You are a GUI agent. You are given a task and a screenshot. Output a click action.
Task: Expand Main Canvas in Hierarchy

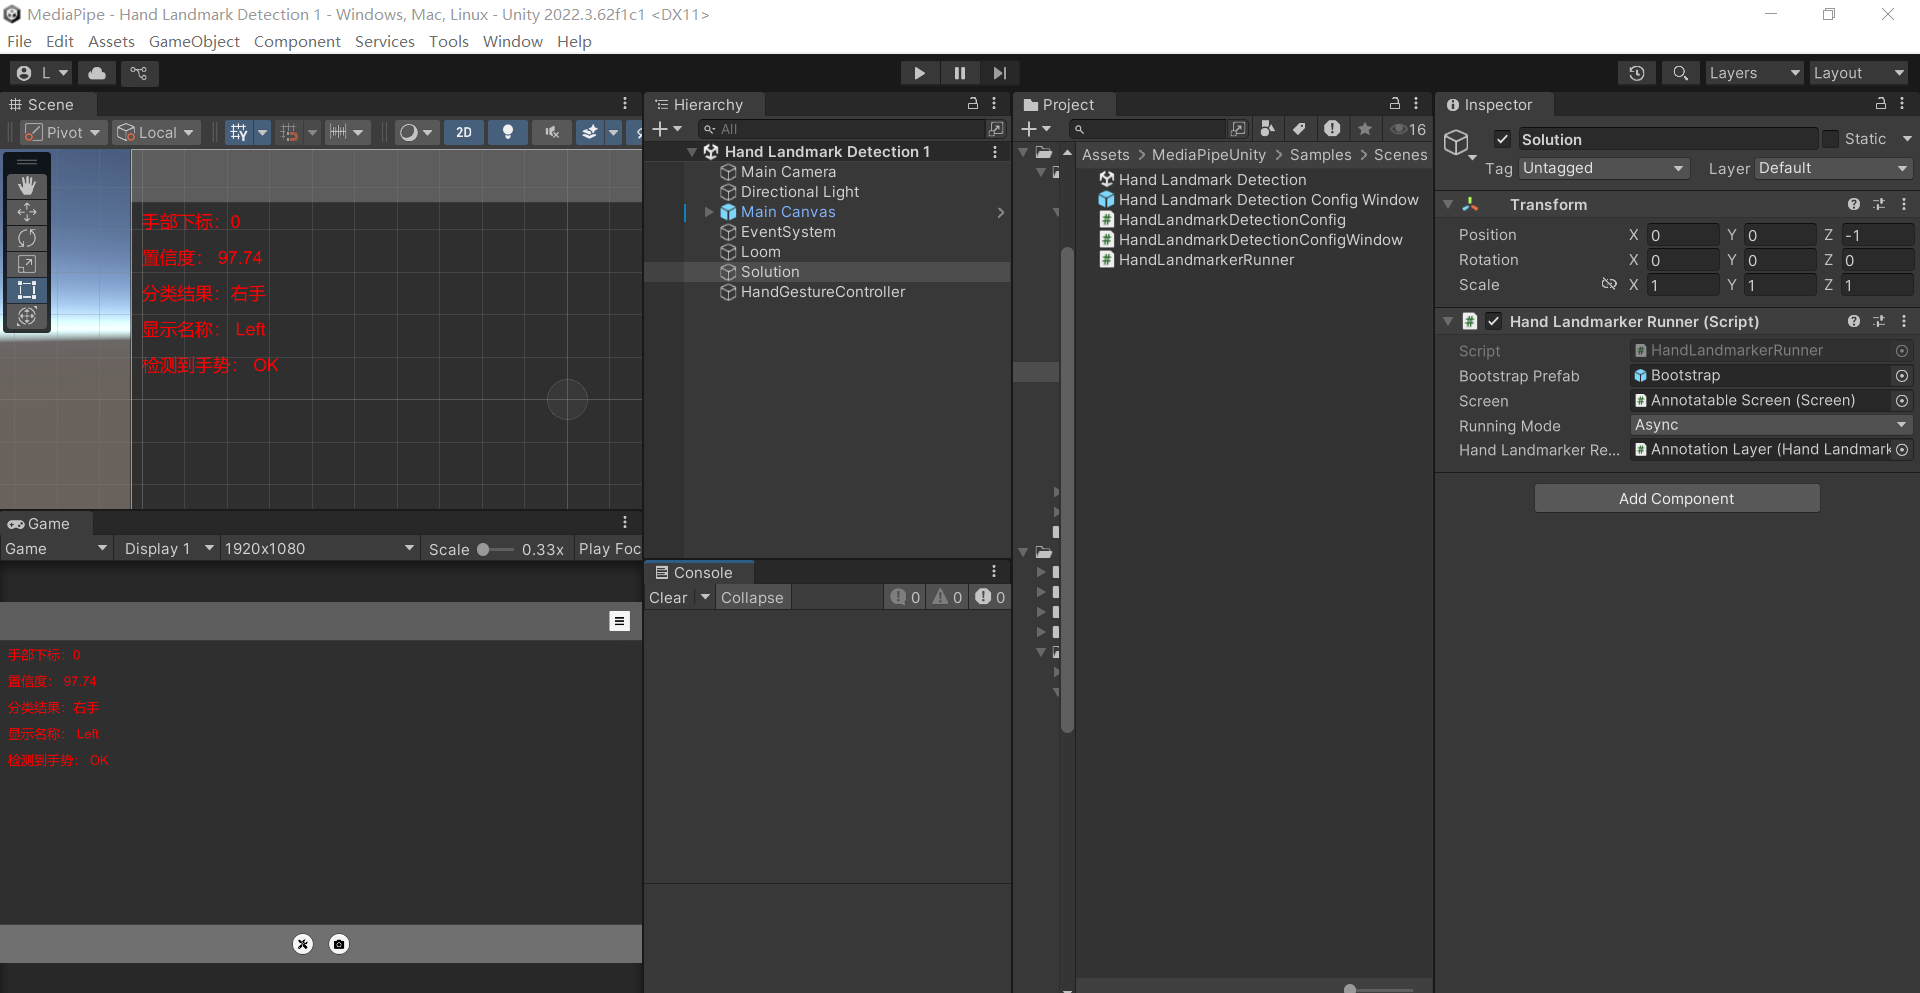click(x=709, y=212)
